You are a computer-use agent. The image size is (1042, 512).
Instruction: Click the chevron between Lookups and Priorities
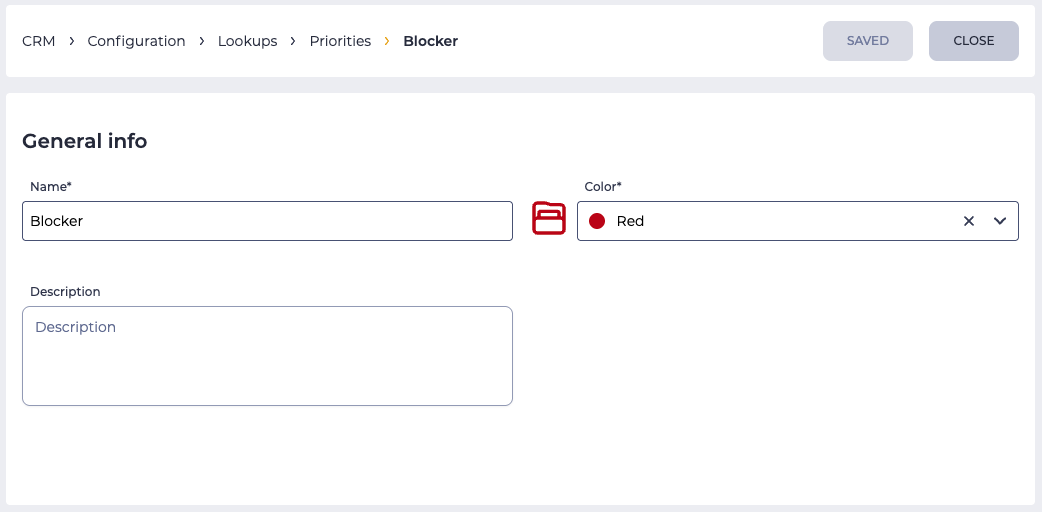[293, 41]
